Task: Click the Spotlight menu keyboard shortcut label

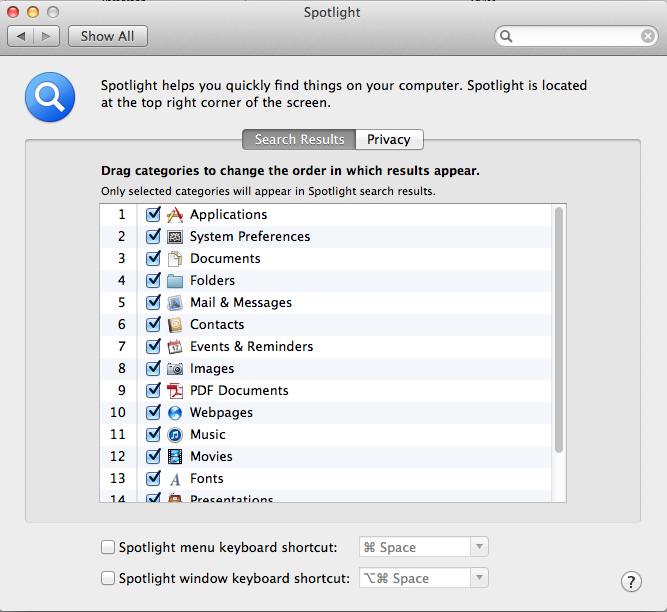Action: (x=228, y=547)
